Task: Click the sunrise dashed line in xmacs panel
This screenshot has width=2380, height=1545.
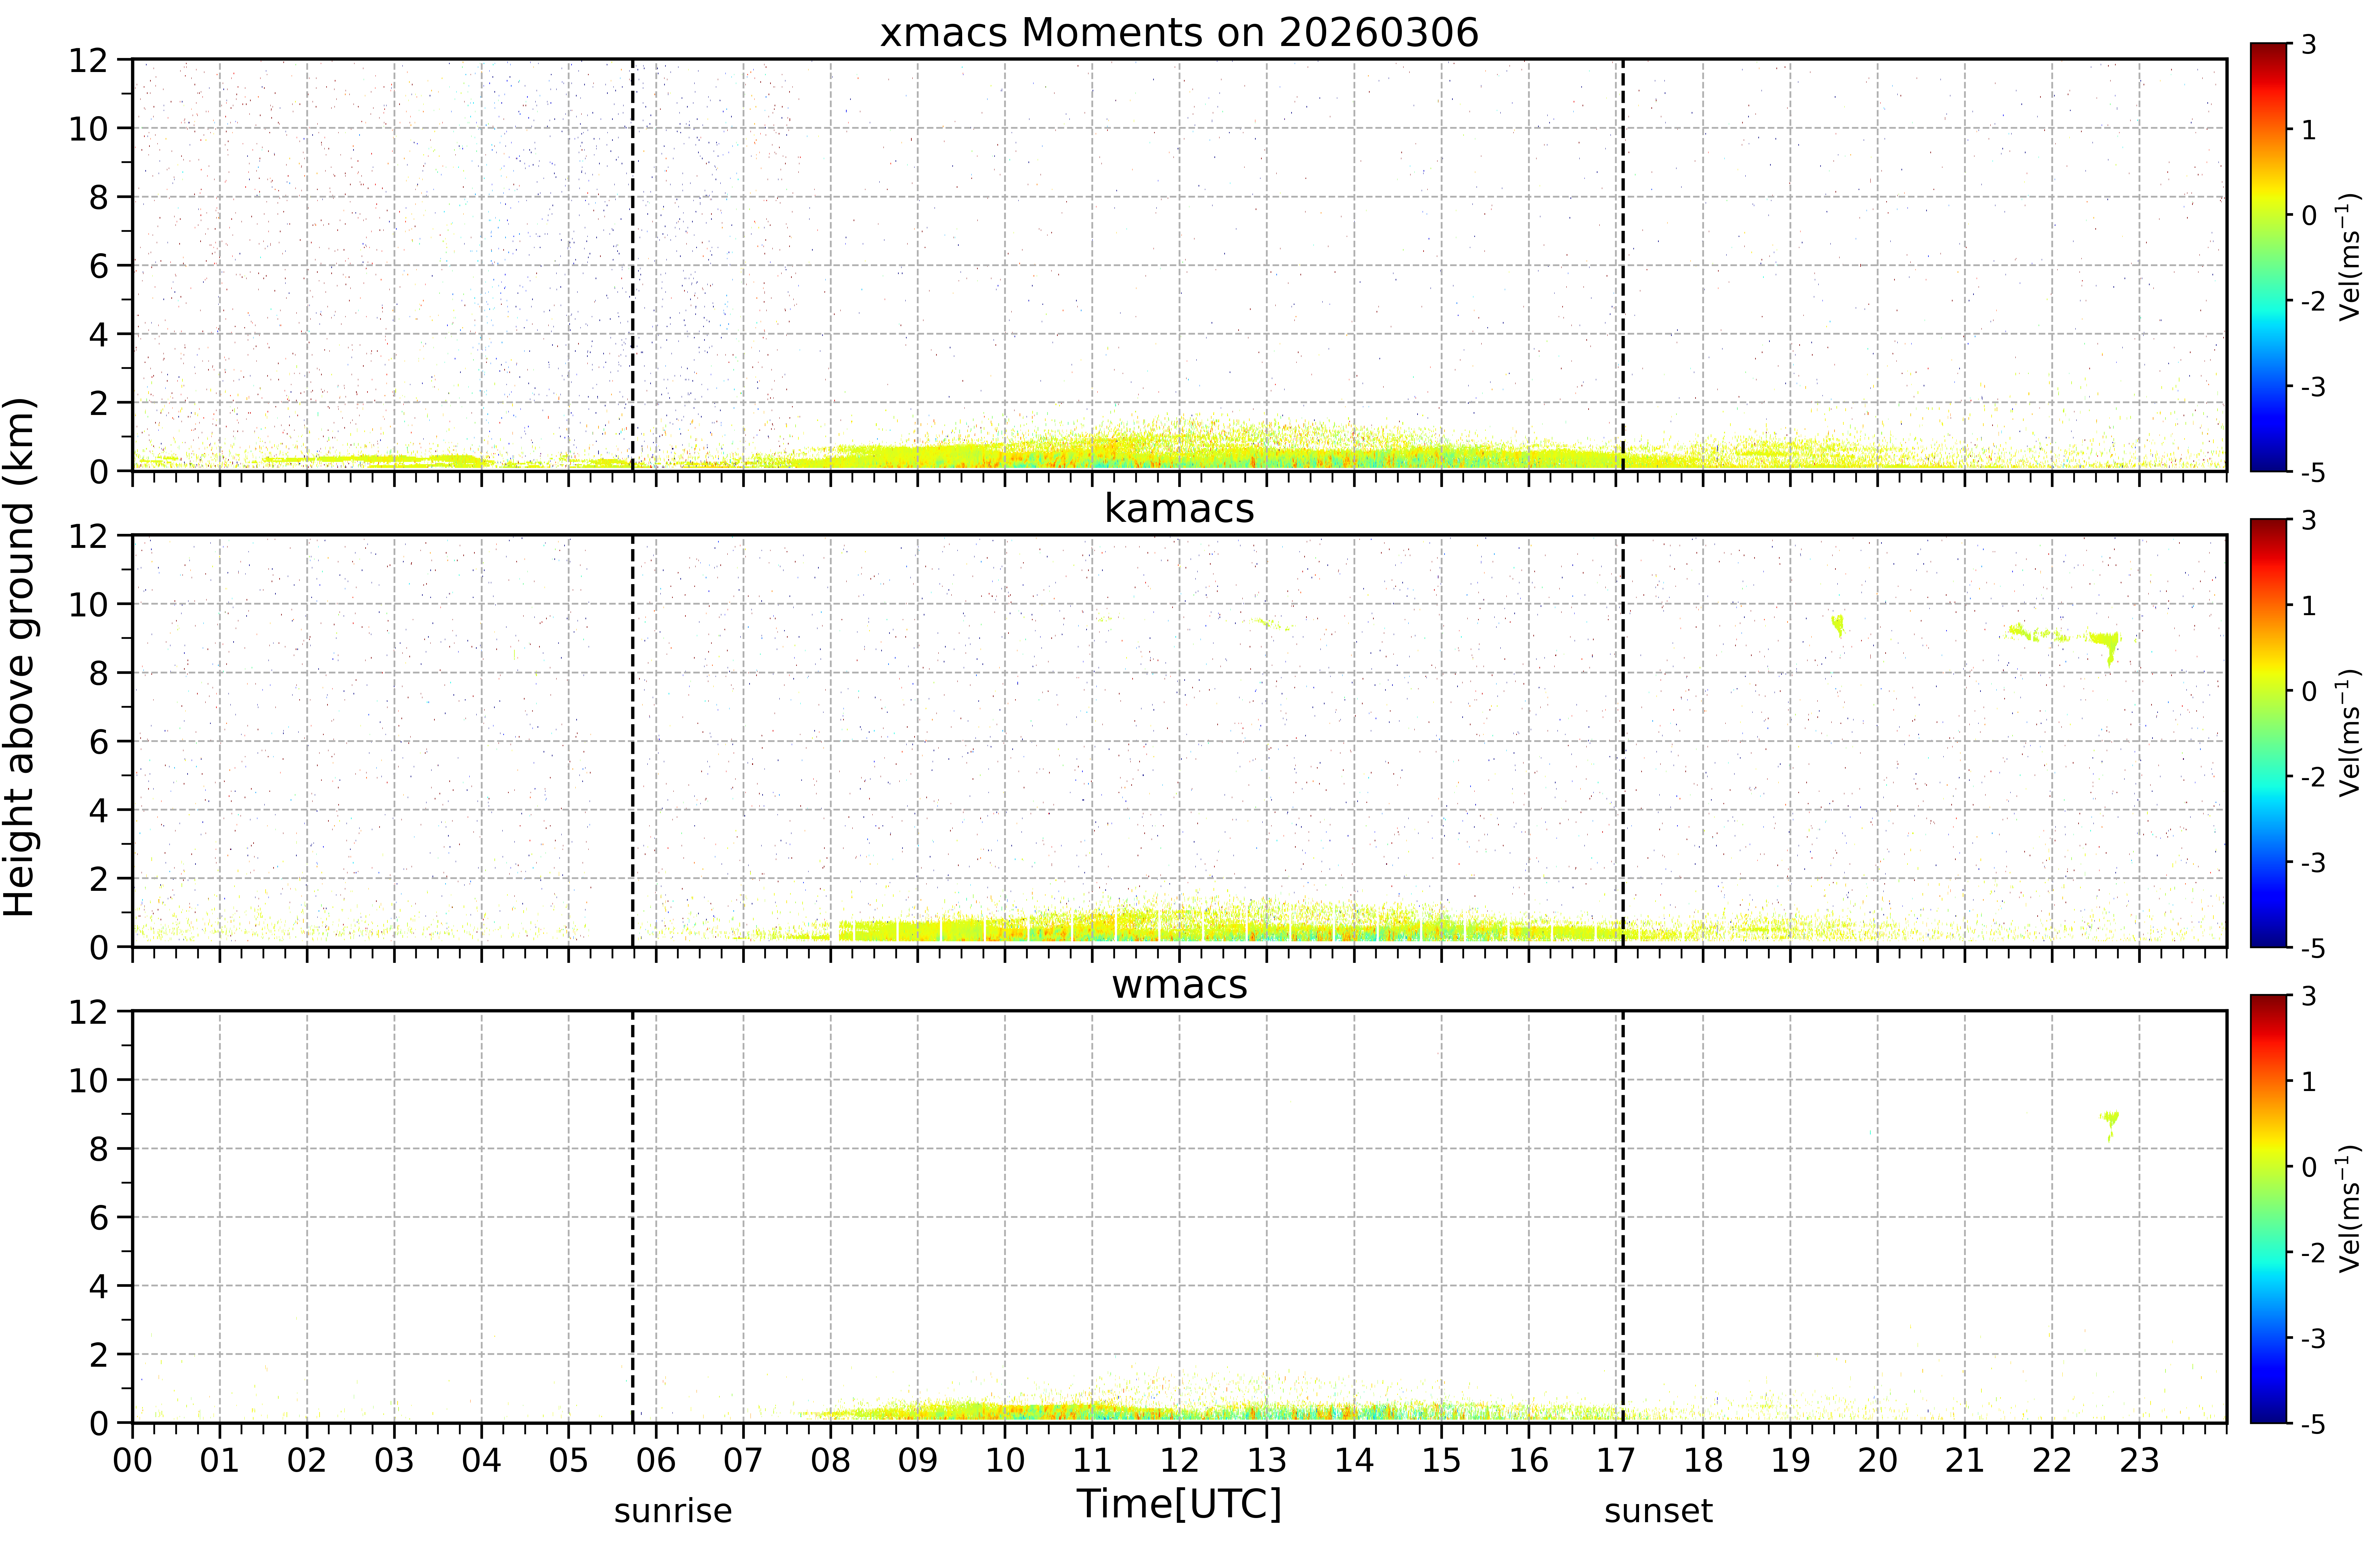Action: pyautogui.click(x=633, y=265)
